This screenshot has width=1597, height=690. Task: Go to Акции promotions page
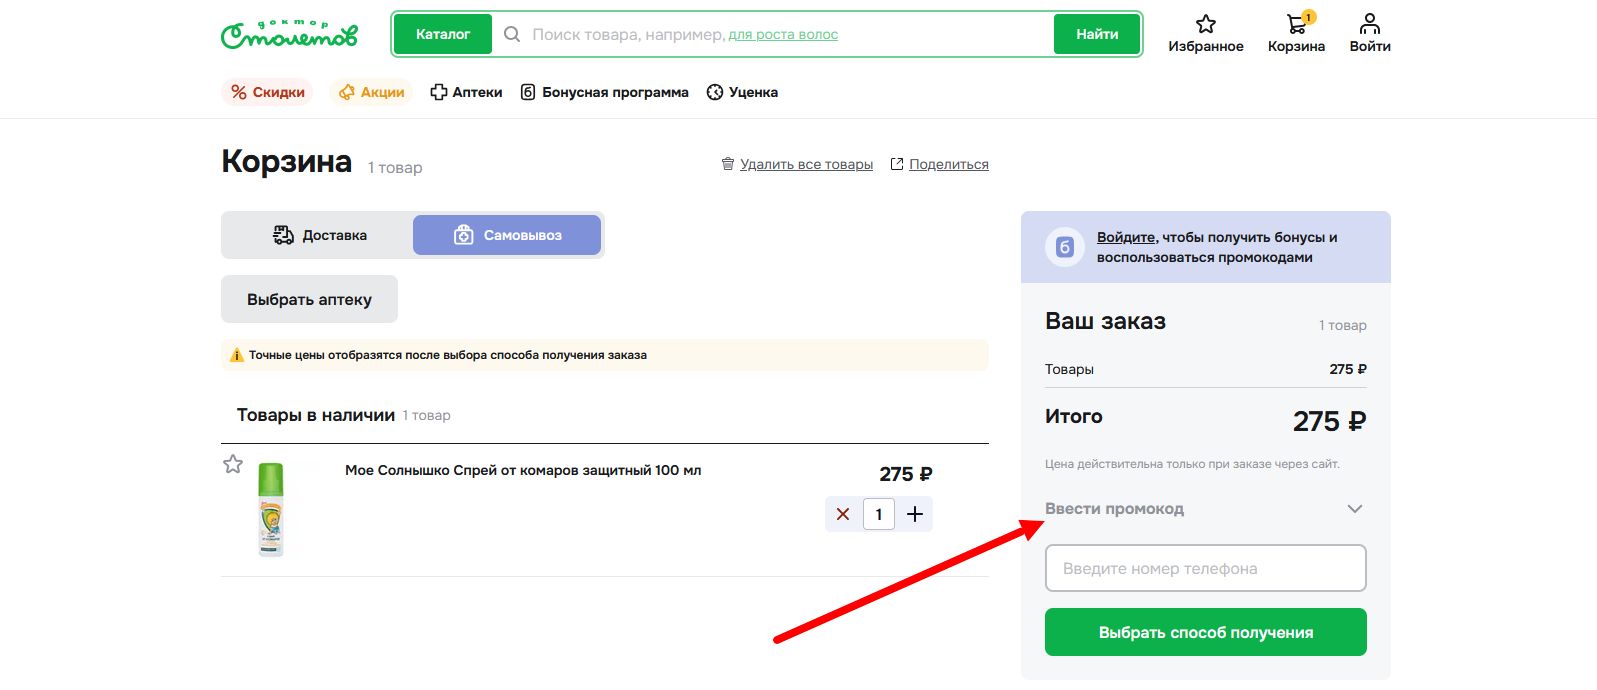coord(371,92)
